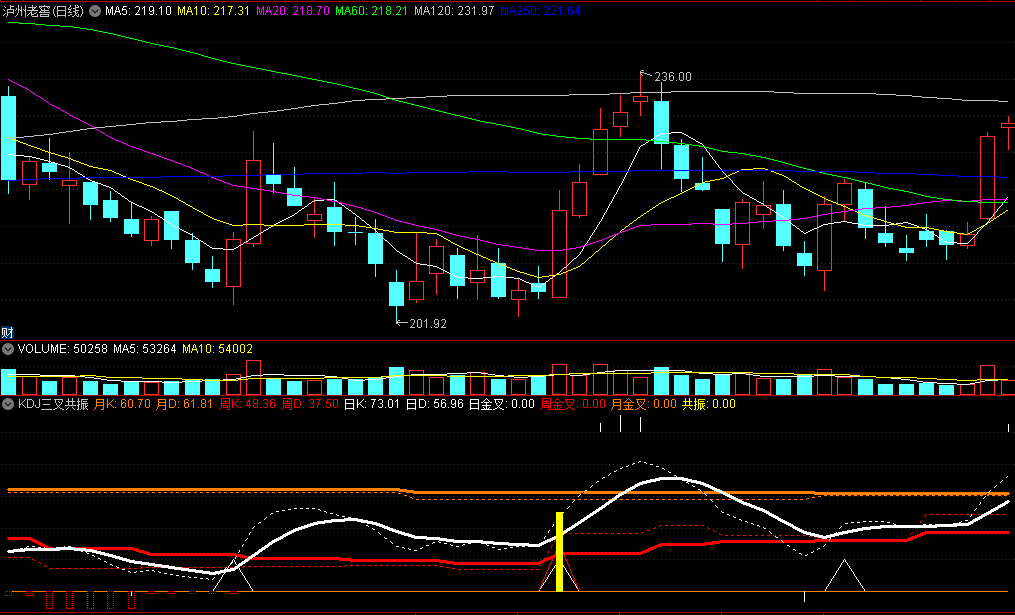Click the blue MA250: 221.64 label
The image size is (1015, 615).
click(x=540, y=11)
